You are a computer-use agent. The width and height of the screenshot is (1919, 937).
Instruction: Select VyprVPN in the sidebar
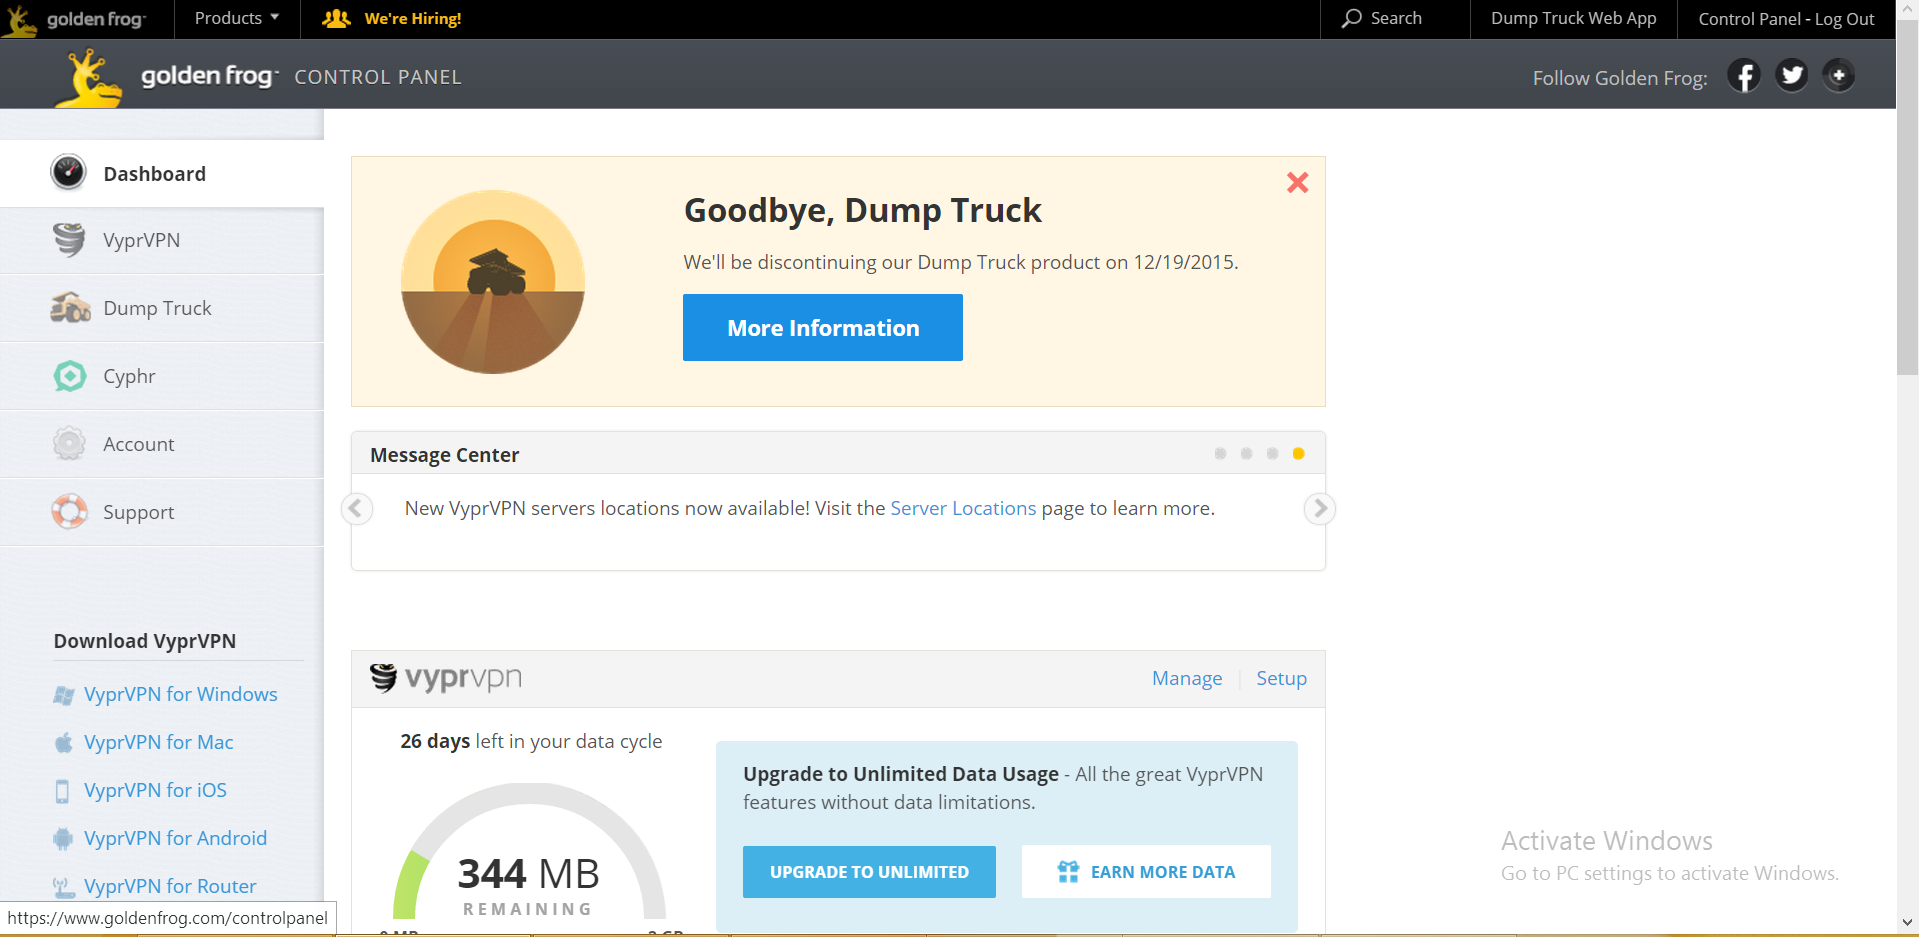click(162, 240)
